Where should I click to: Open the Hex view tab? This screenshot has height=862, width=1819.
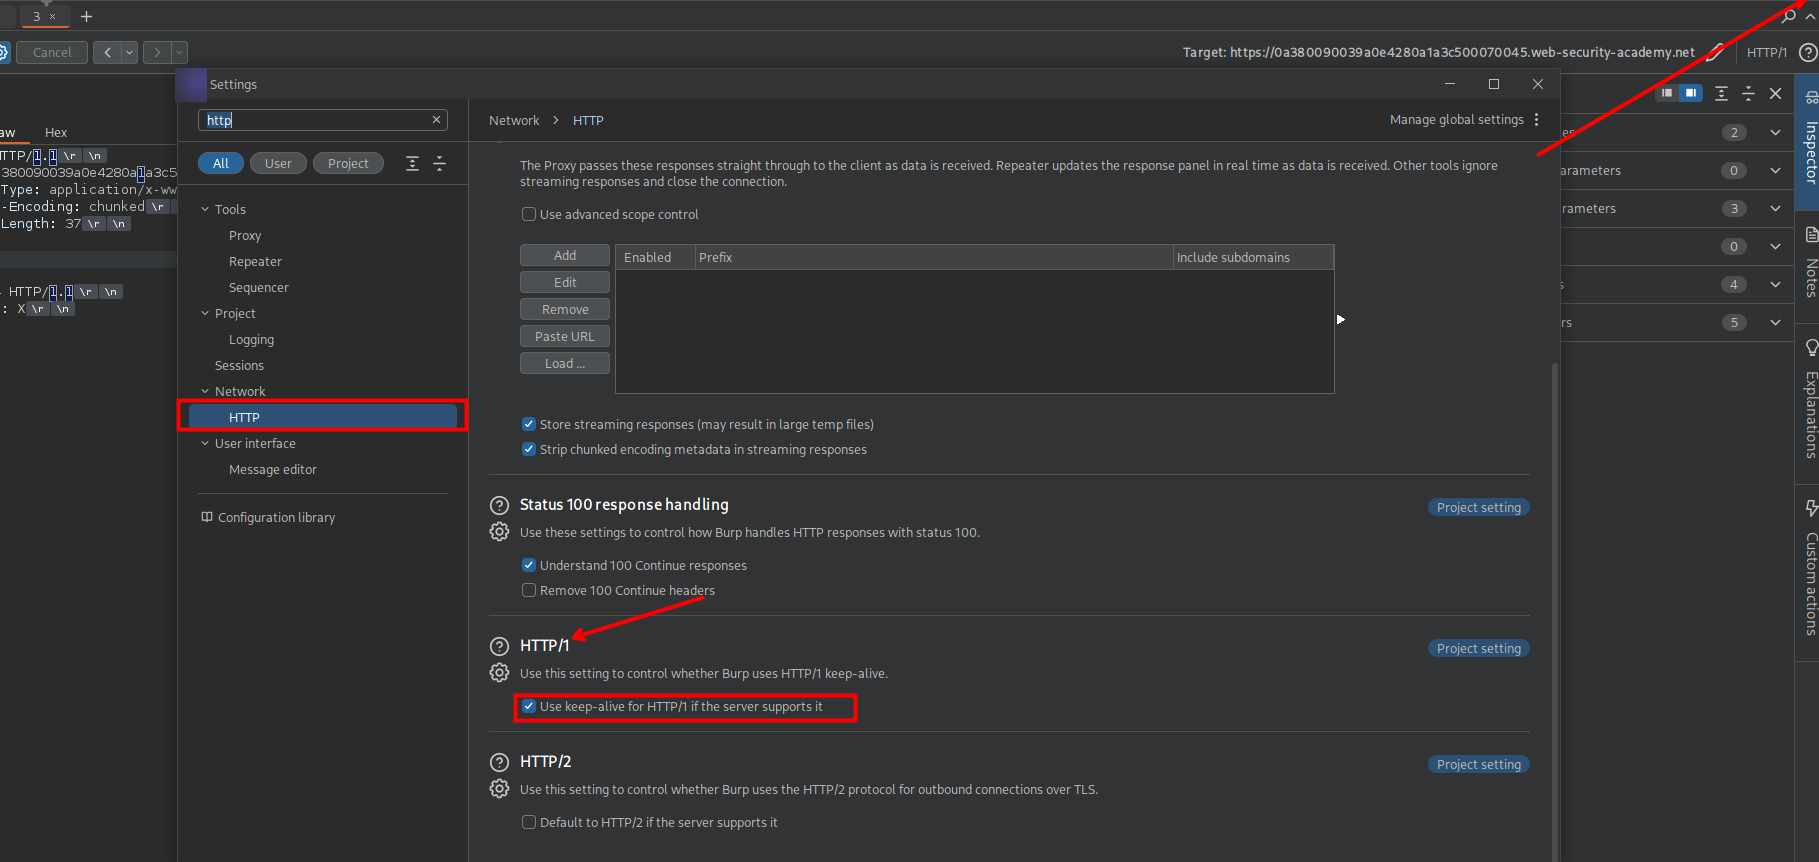[56, 133]
